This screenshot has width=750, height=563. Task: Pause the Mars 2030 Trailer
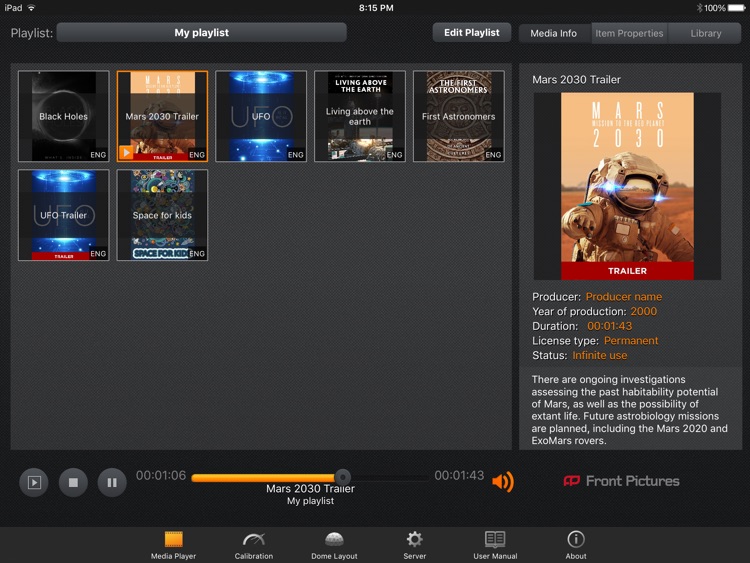click(x=112, y=482)
